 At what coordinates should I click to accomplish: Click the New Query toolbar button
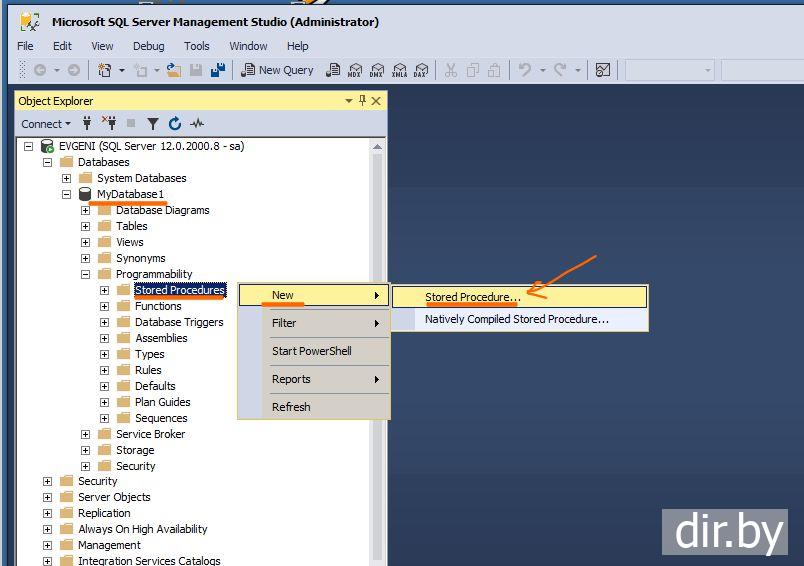278,70
